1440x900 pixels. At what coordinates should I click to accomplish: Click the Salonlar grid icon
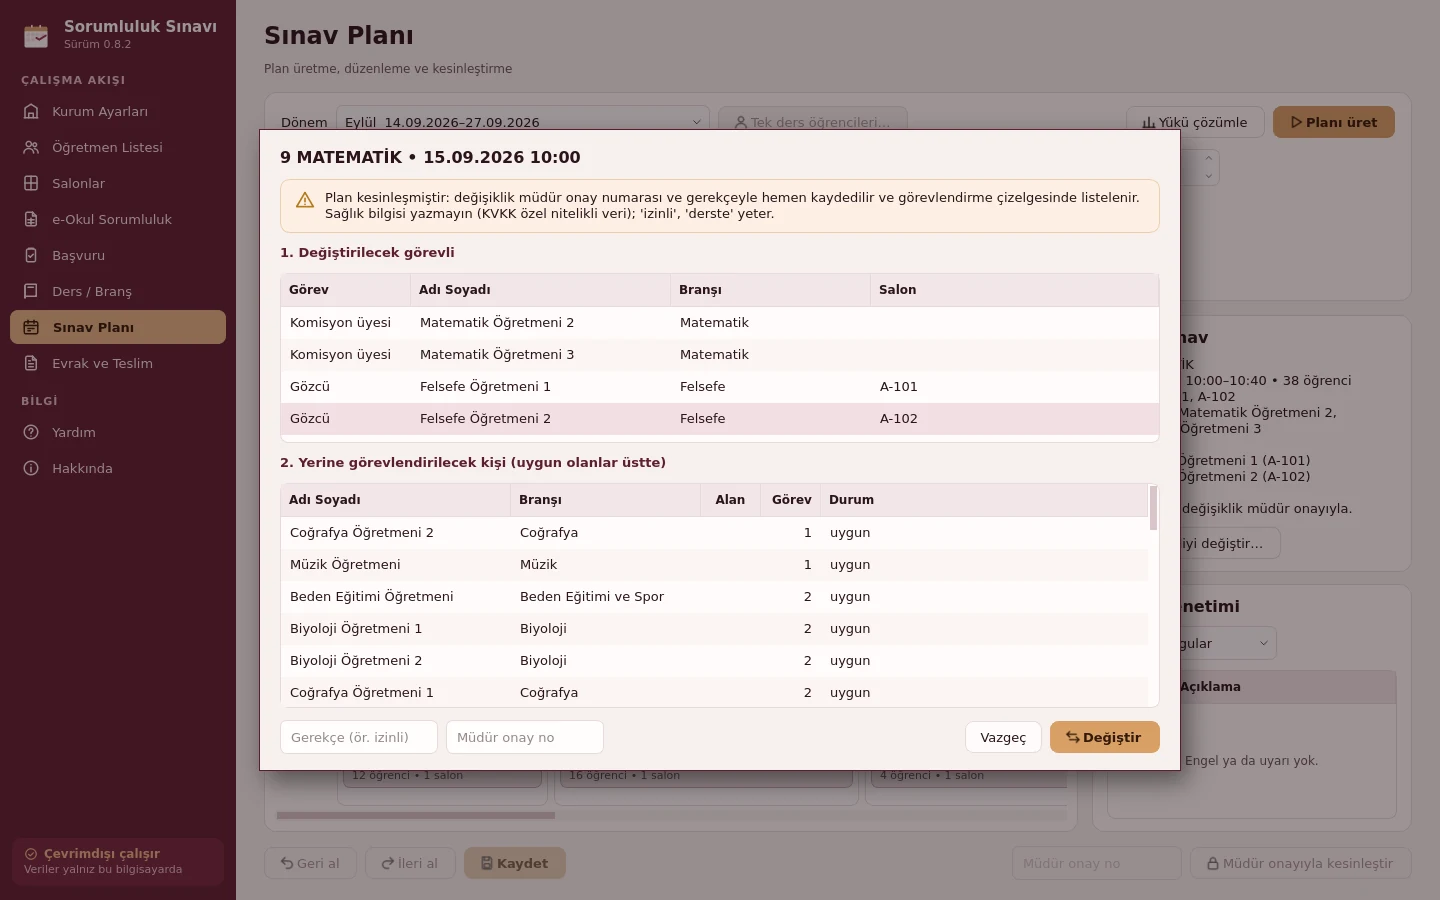point(31,183)
